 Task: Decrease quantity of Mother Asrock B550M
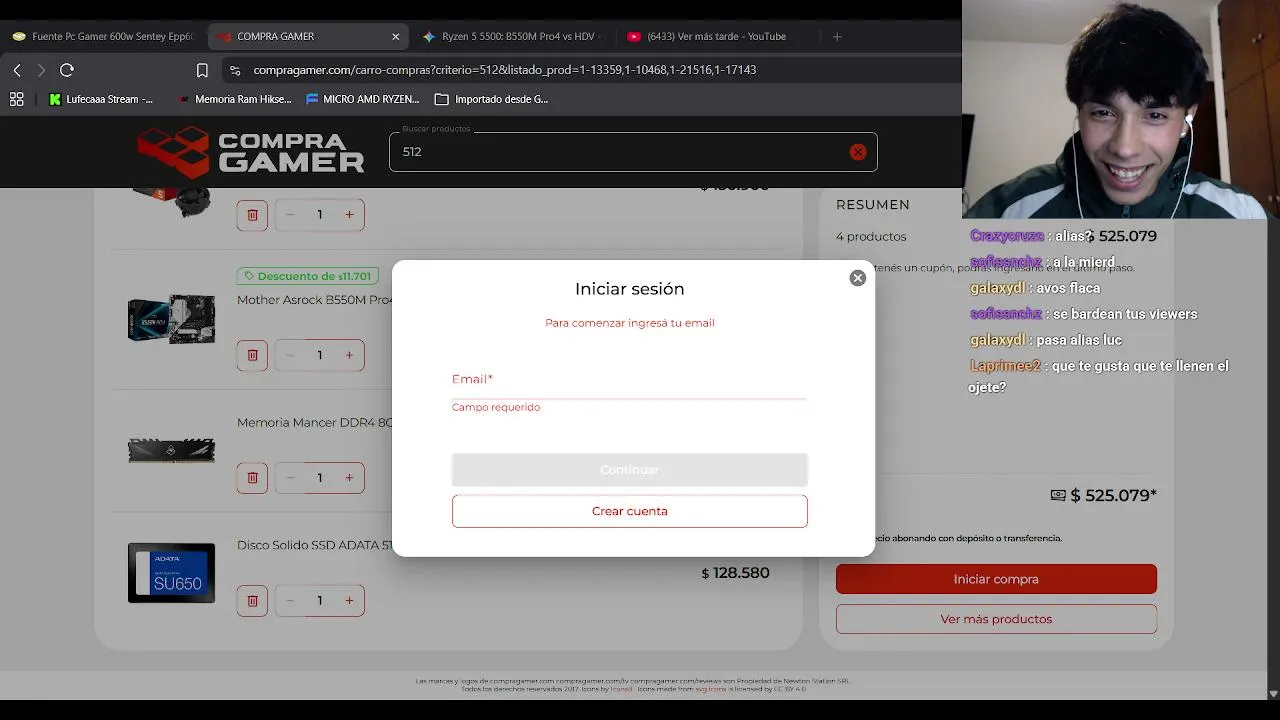290,355
